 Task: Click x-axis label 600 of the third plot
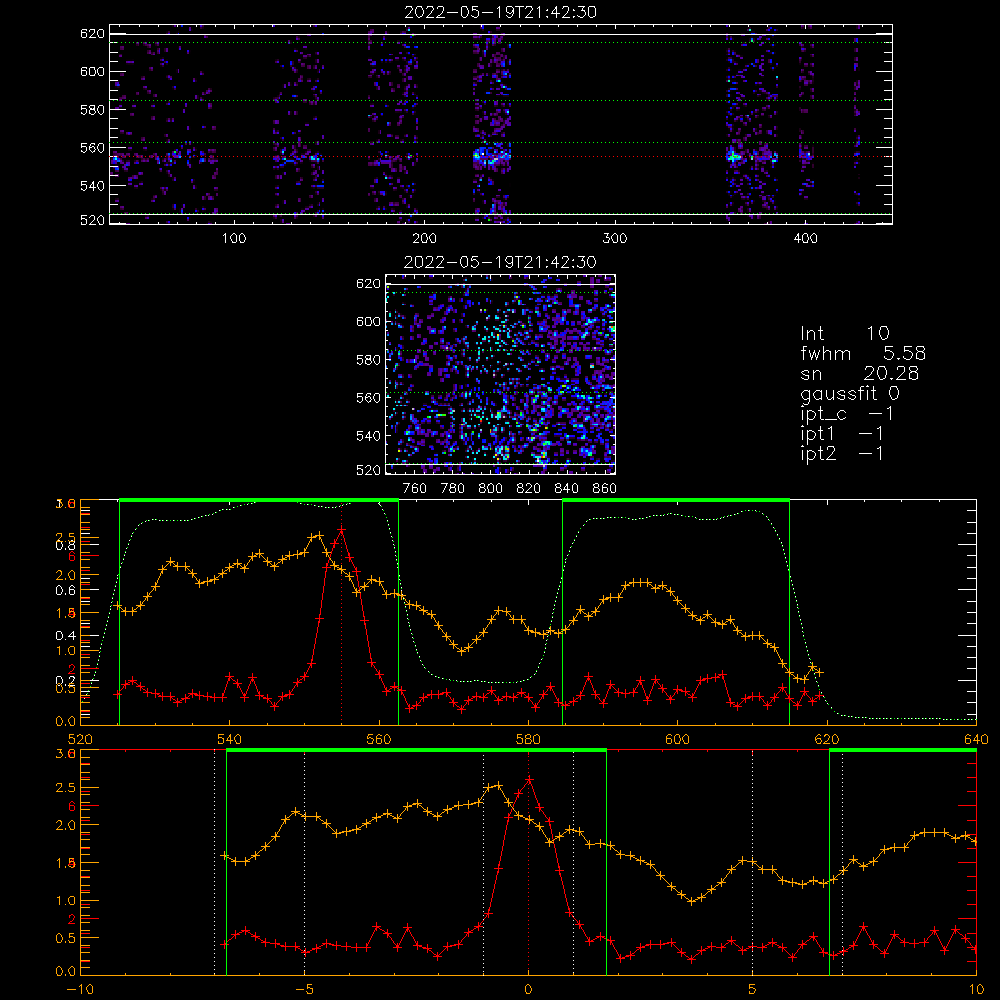pos(677,740)
